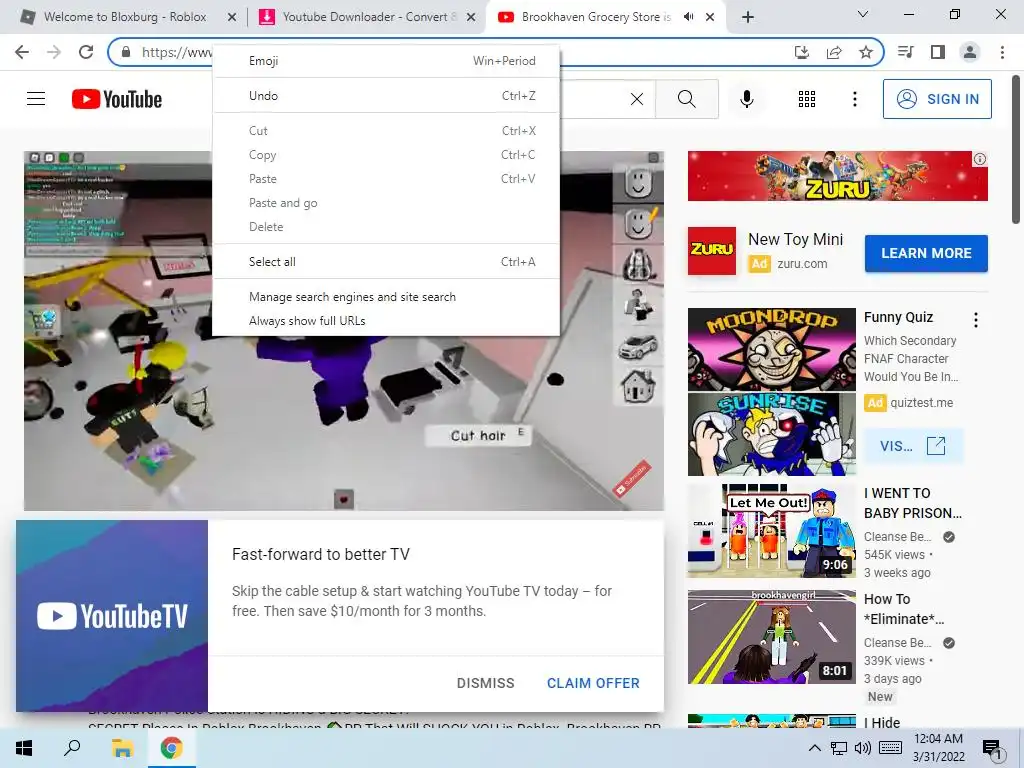Click the YouTube logo
The height and width of the screenshot is (768, 1024).
[x=117, y=99]
